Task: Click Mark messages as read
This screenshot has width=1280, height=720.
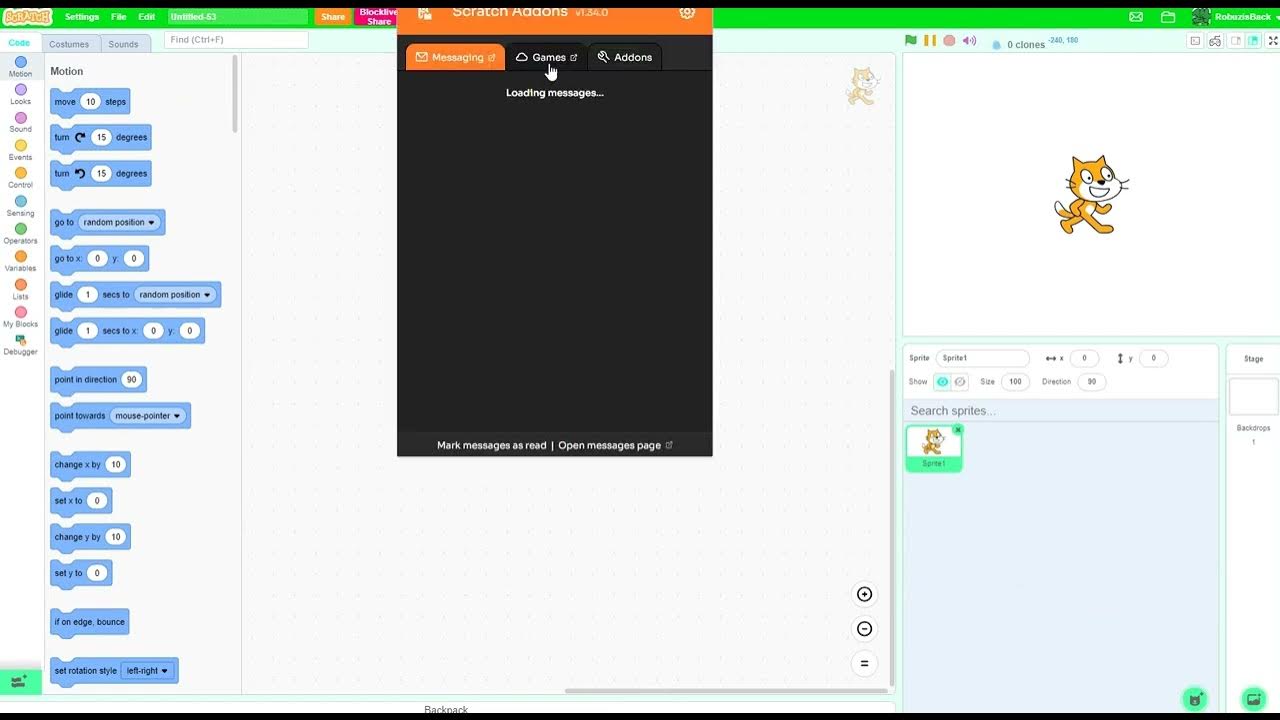Action: [x=492, y=445]
